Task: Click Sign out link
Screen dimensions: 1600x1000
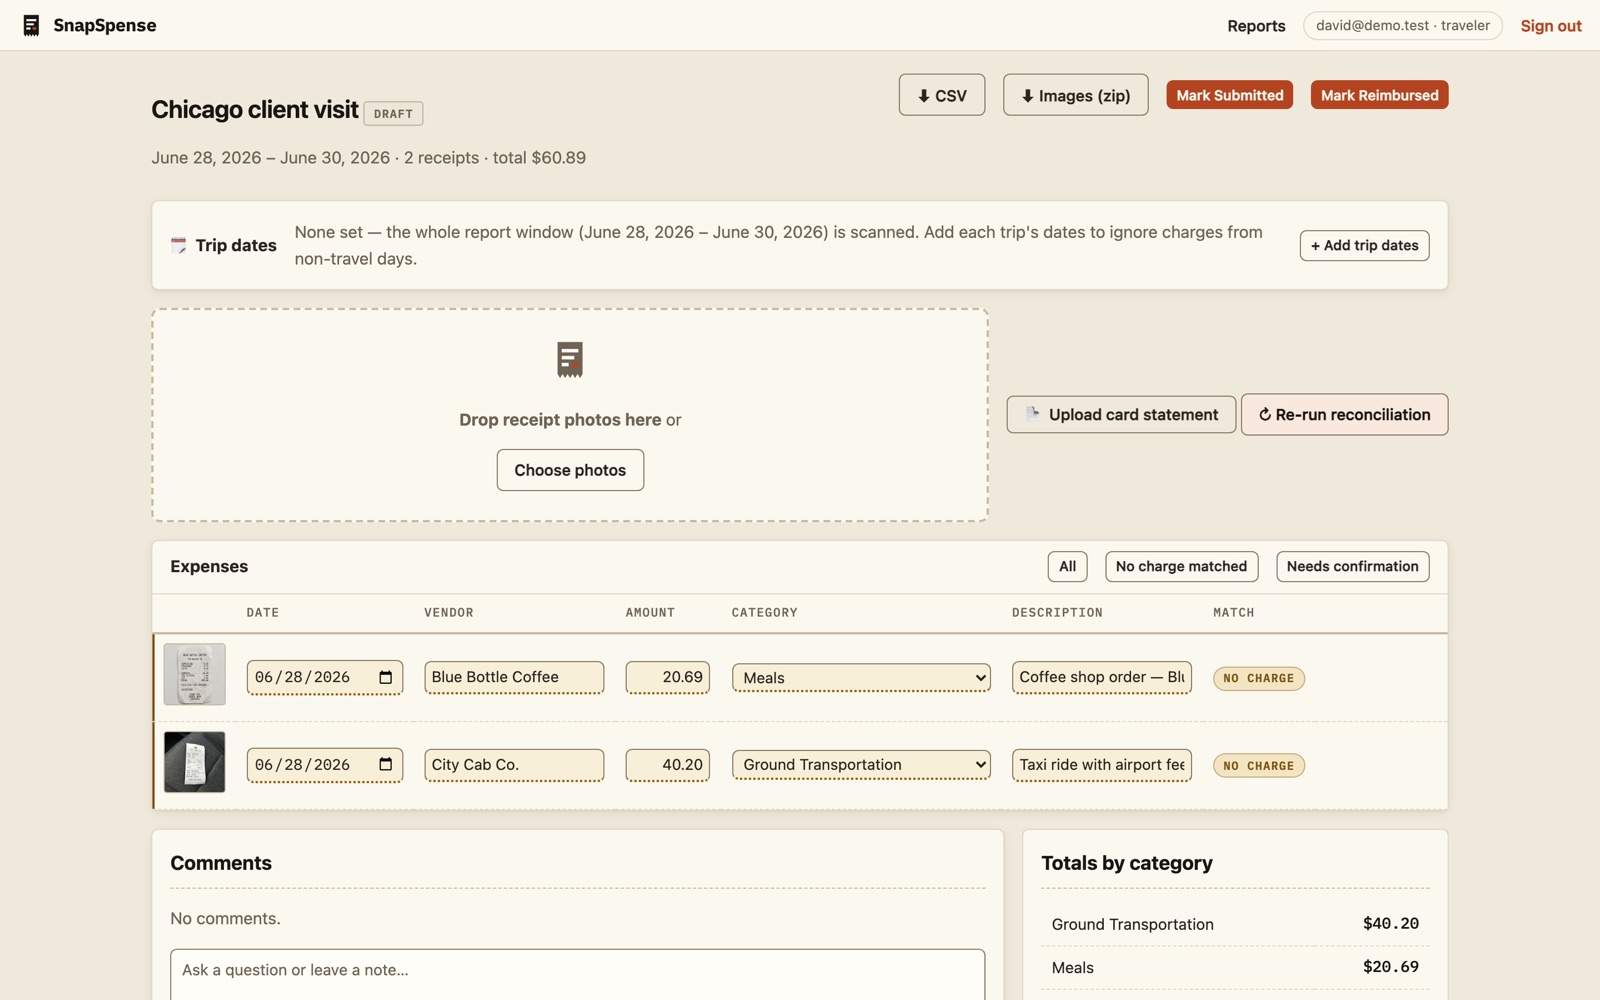Action: click(1551, 26)
